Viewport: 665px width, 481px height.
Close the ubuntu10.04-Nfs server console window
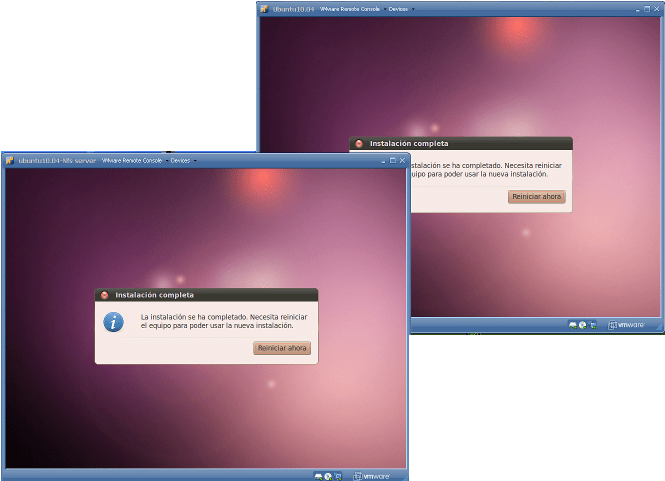click(402, 160)
